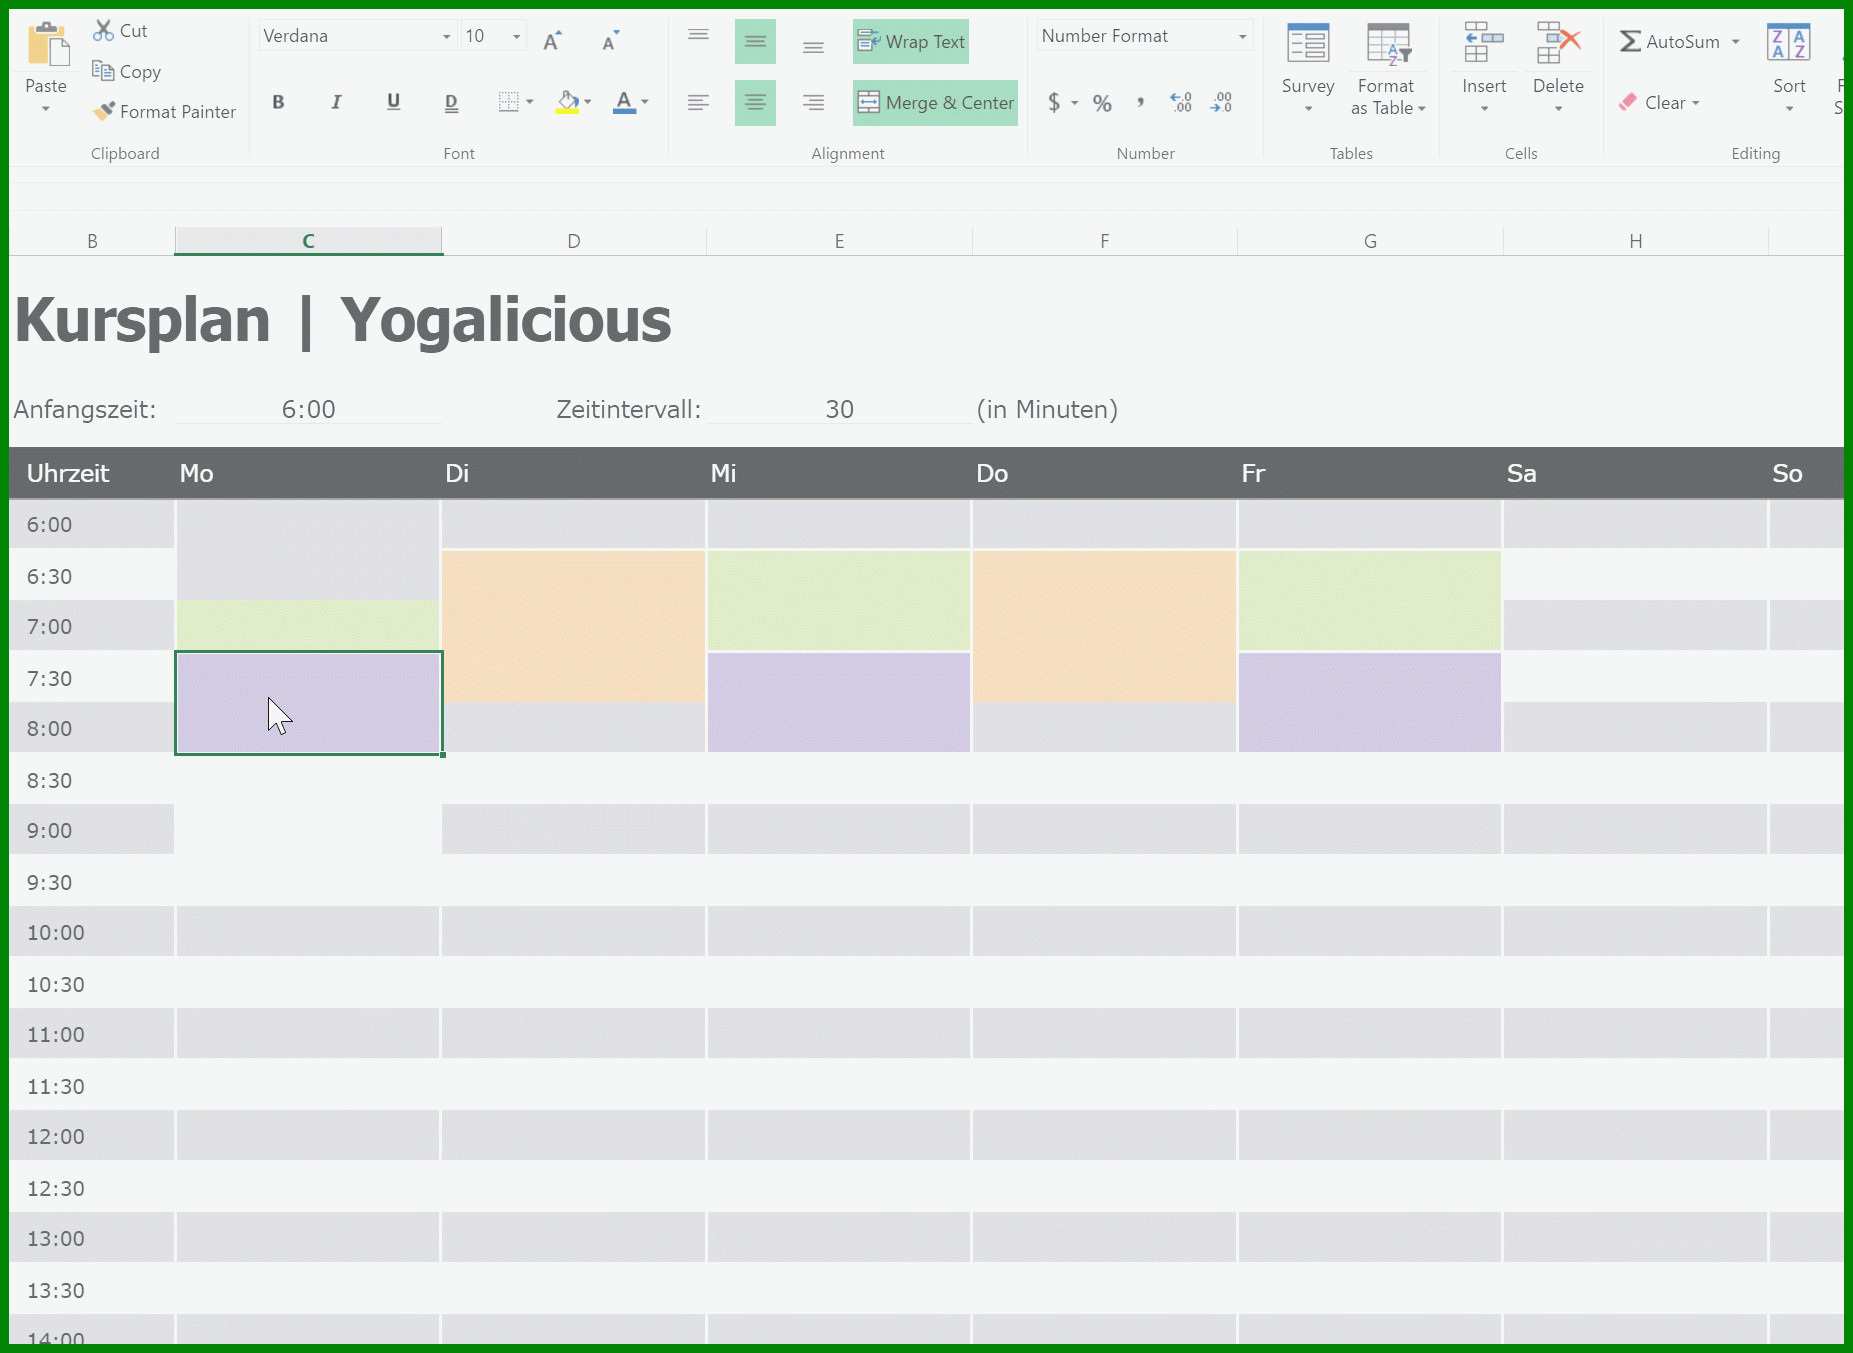Decrease decimal places

click(x=1221, y=103)
